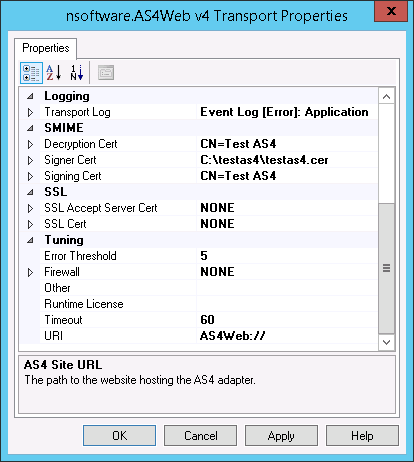Collapse the SSL category
Screen dimensions: 414x462
30,192
